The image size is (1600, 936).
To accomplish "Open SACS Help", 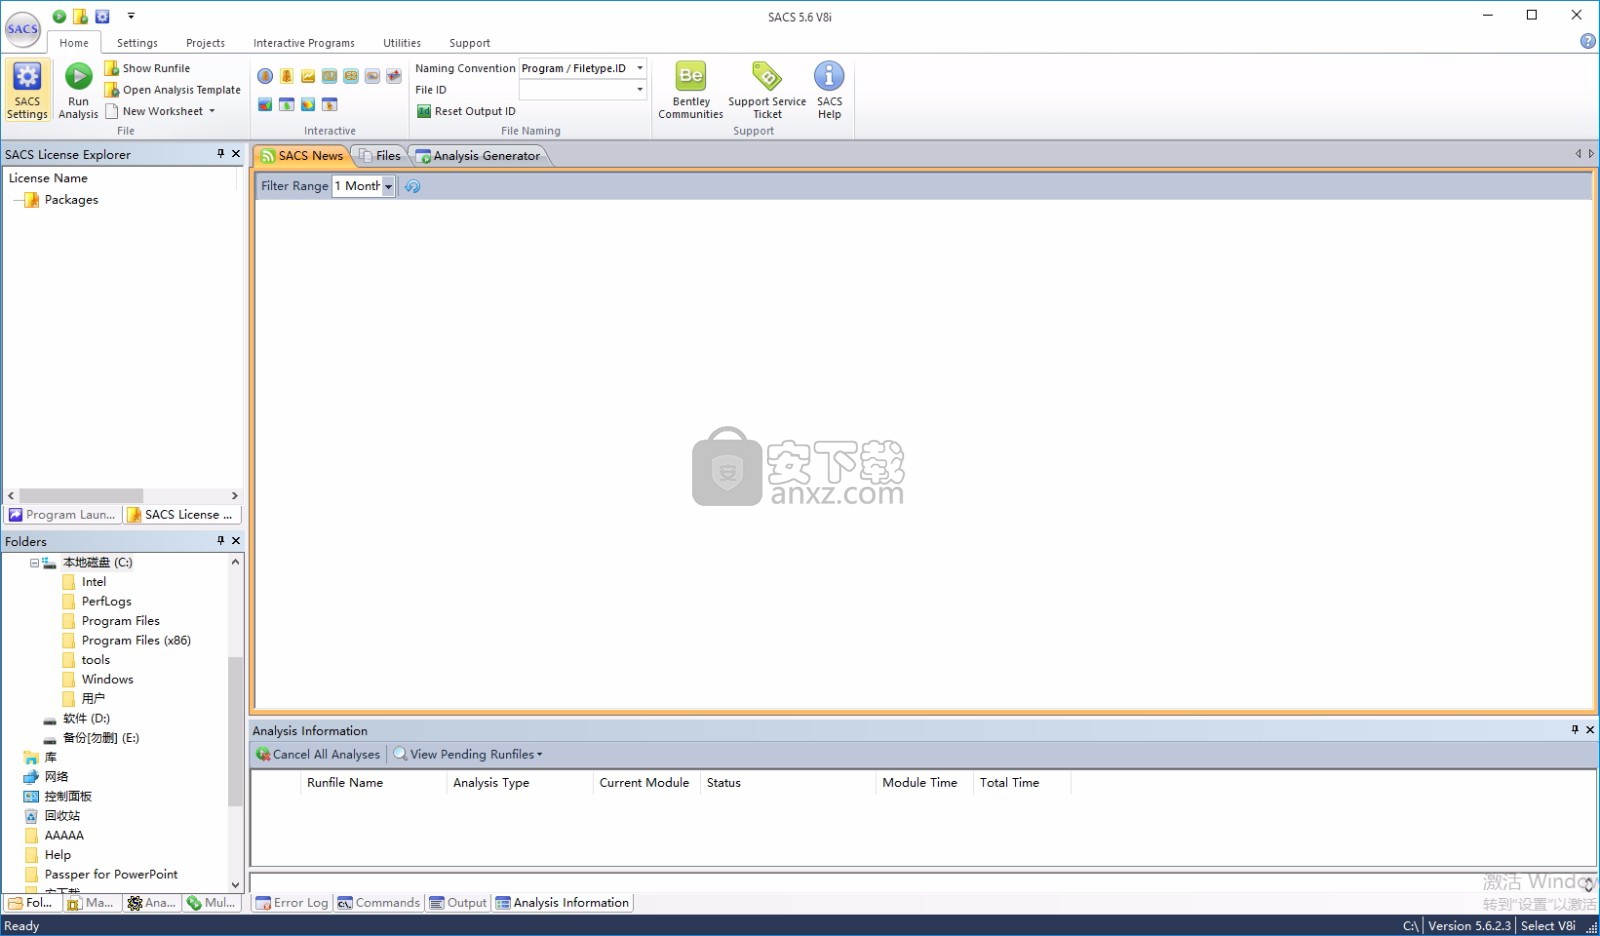I will pyautogui.click(x=829, y=90).
